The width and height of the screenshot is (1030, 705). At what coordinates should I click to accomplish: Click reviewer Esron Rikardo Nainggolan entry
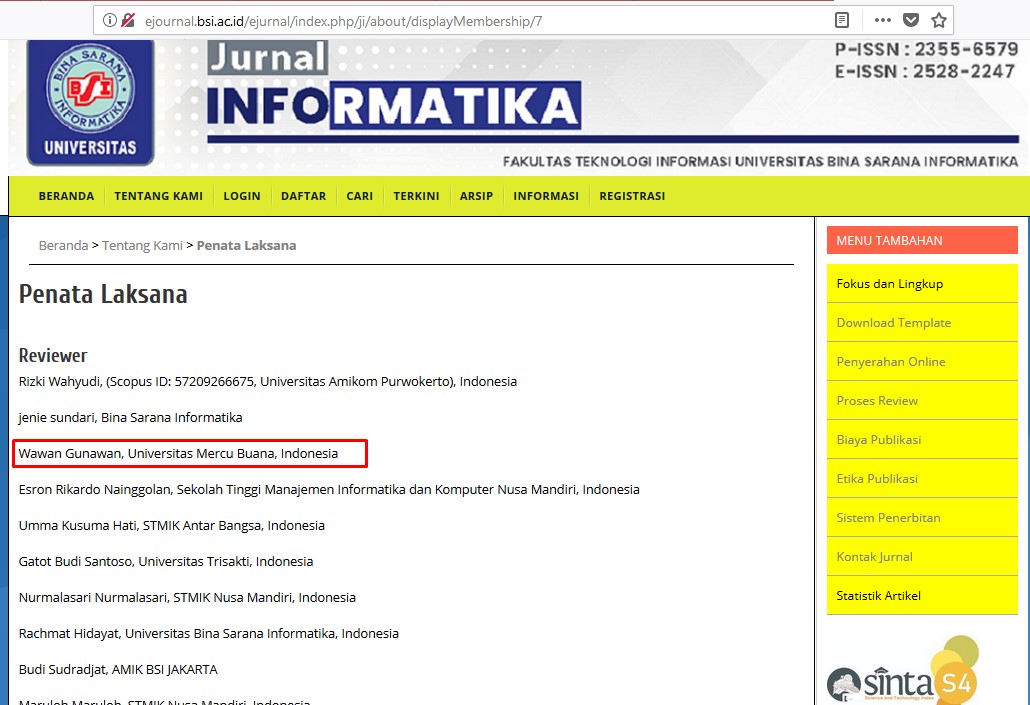click(328, 489)
